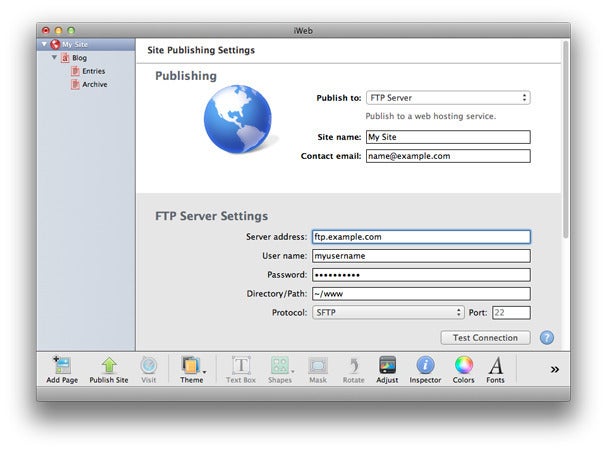Click the Archive page icon in sidebar
Image resolution: width=606 pixels, height=451 pixels.
coord(75,84)
